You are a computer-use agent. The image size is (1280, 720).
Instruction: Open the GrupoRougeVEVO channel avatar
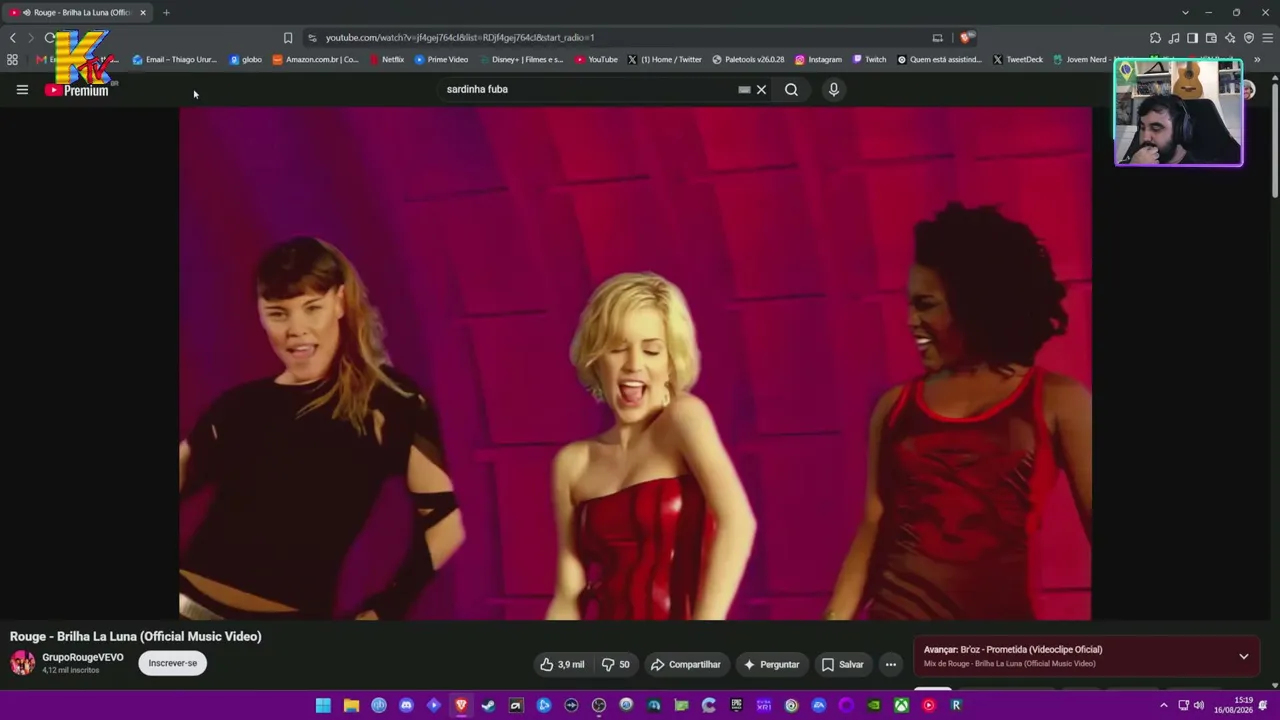pos(22,663)
